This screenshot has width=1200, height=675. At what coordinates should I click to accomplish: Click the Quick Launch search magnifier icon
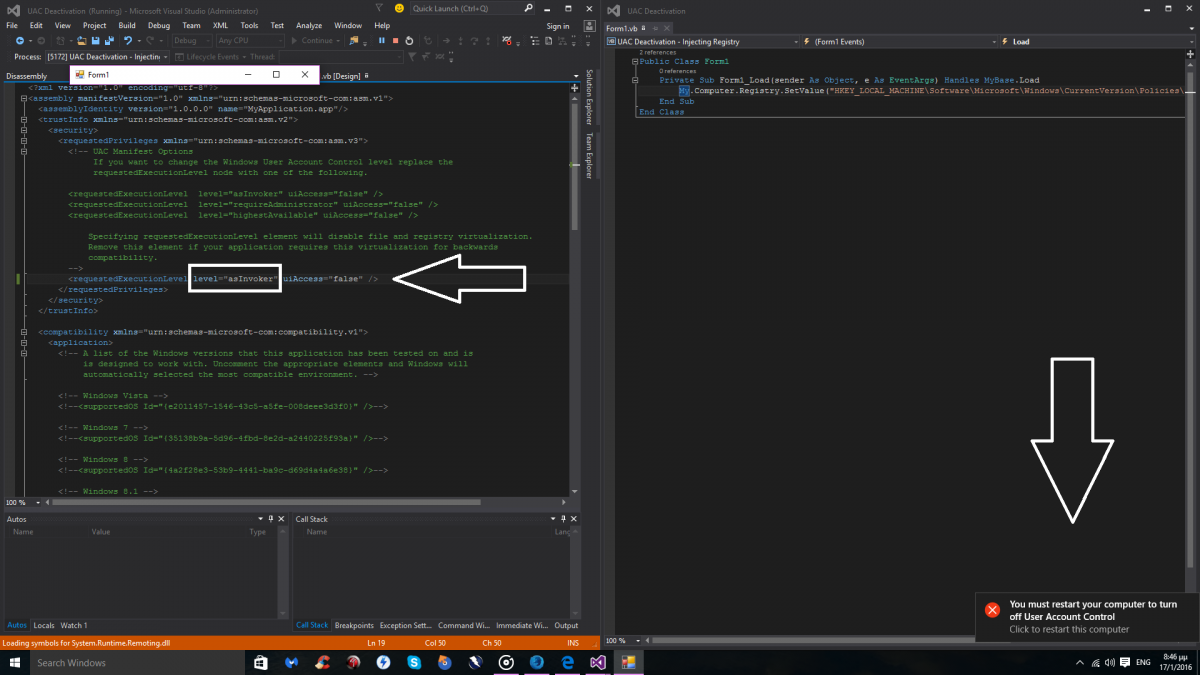tap(528, 8)
